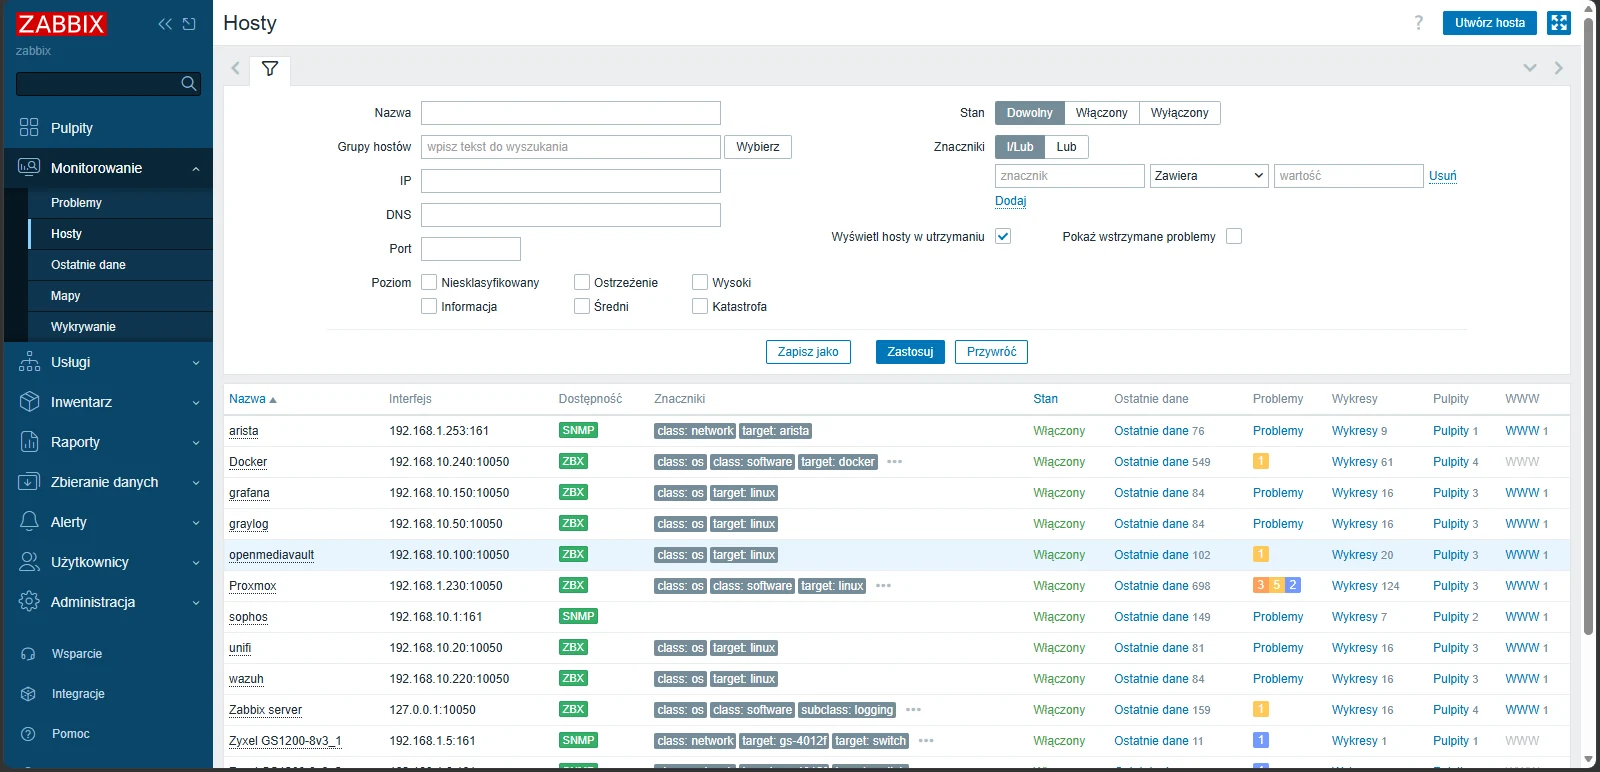Click the Usługi hierarchy icon

tap(29, 362)
